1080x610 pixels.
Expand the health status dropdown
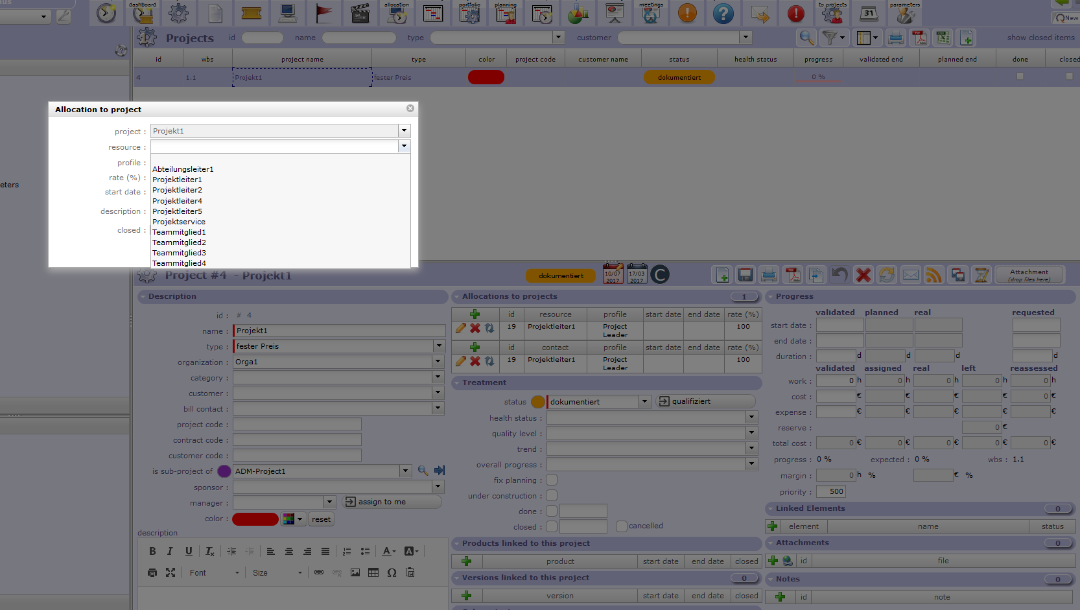tap(751, 418)
